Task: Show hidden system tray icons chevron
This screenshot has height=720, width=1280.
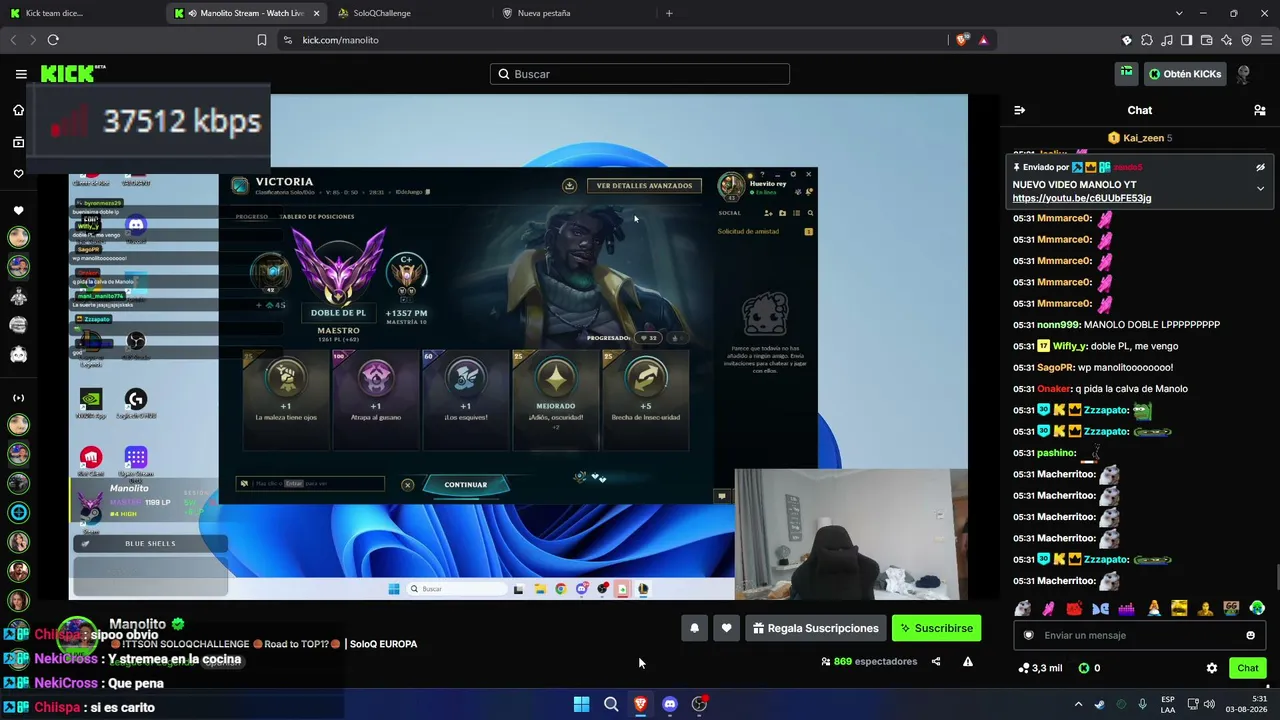Action: pyautogui.click(x=1078, y=704)
